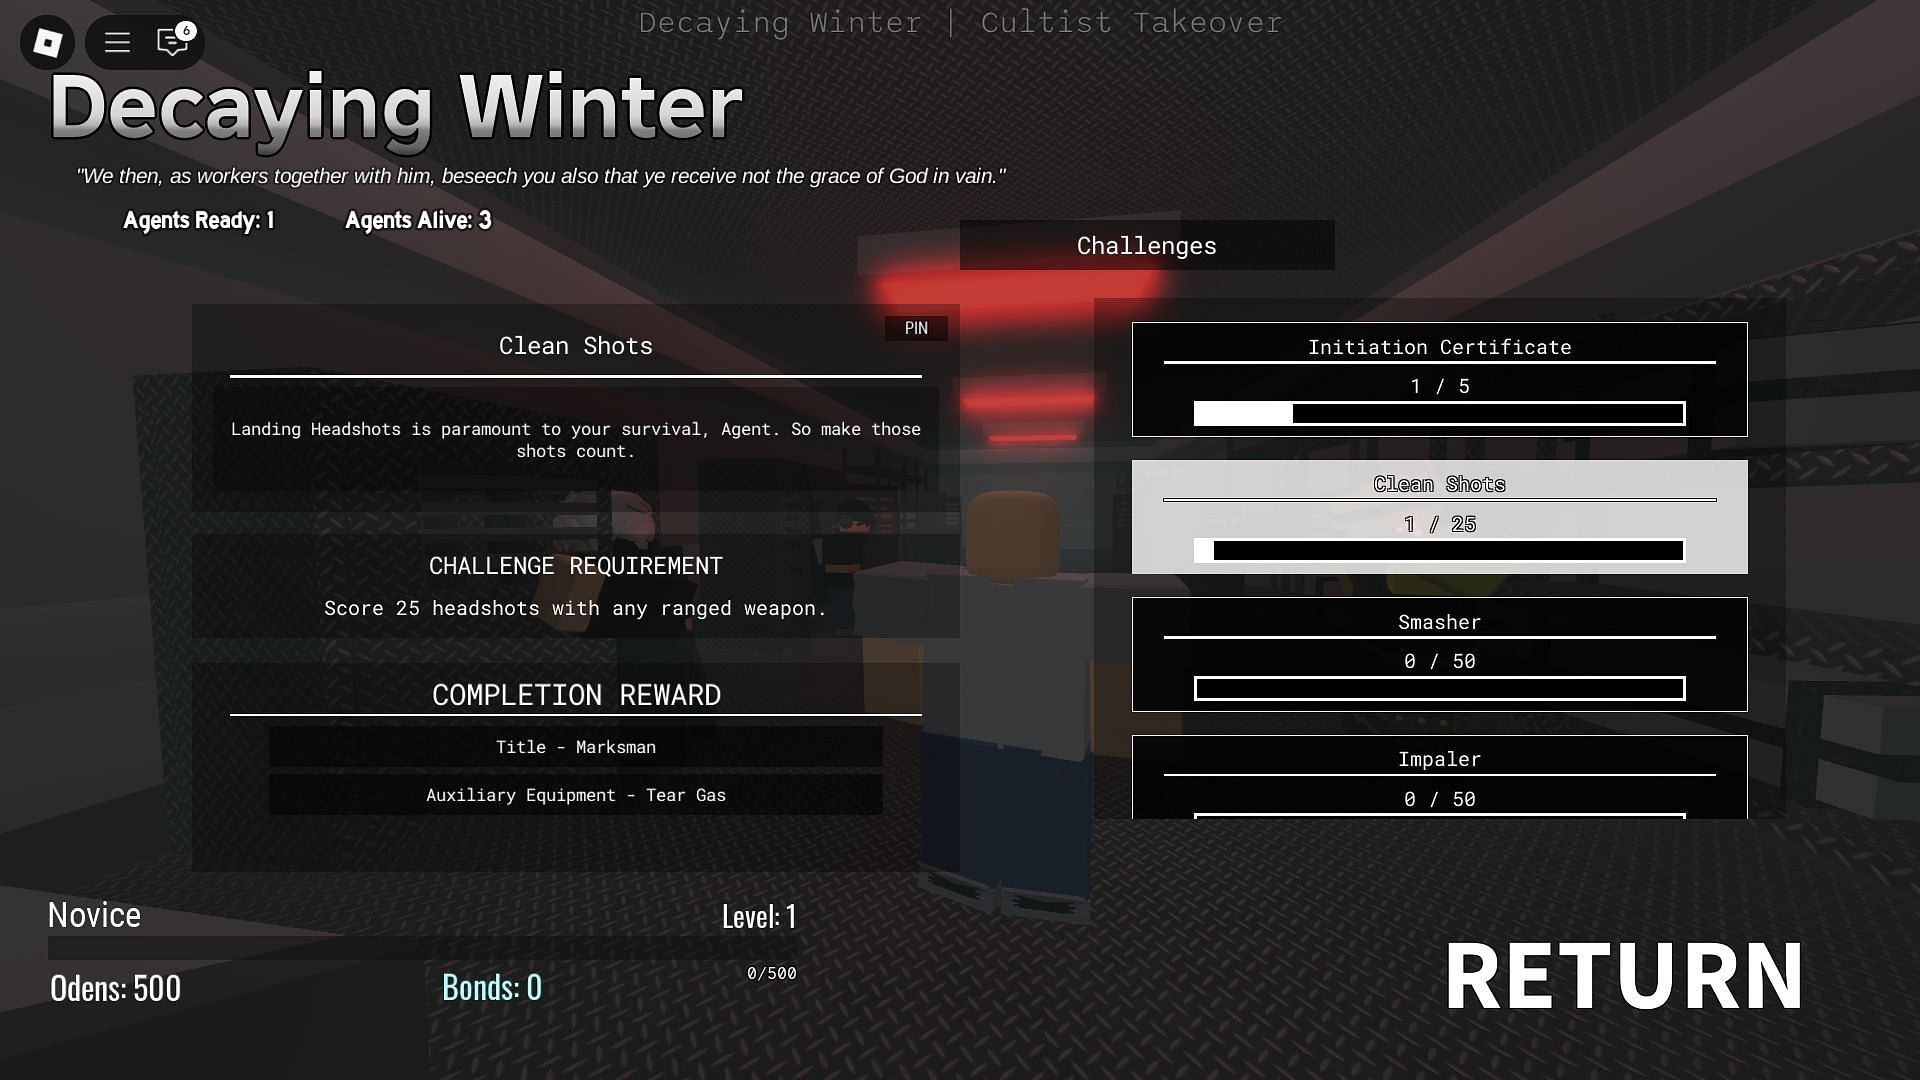Click the Agents Alive counter display

[417, 219]
